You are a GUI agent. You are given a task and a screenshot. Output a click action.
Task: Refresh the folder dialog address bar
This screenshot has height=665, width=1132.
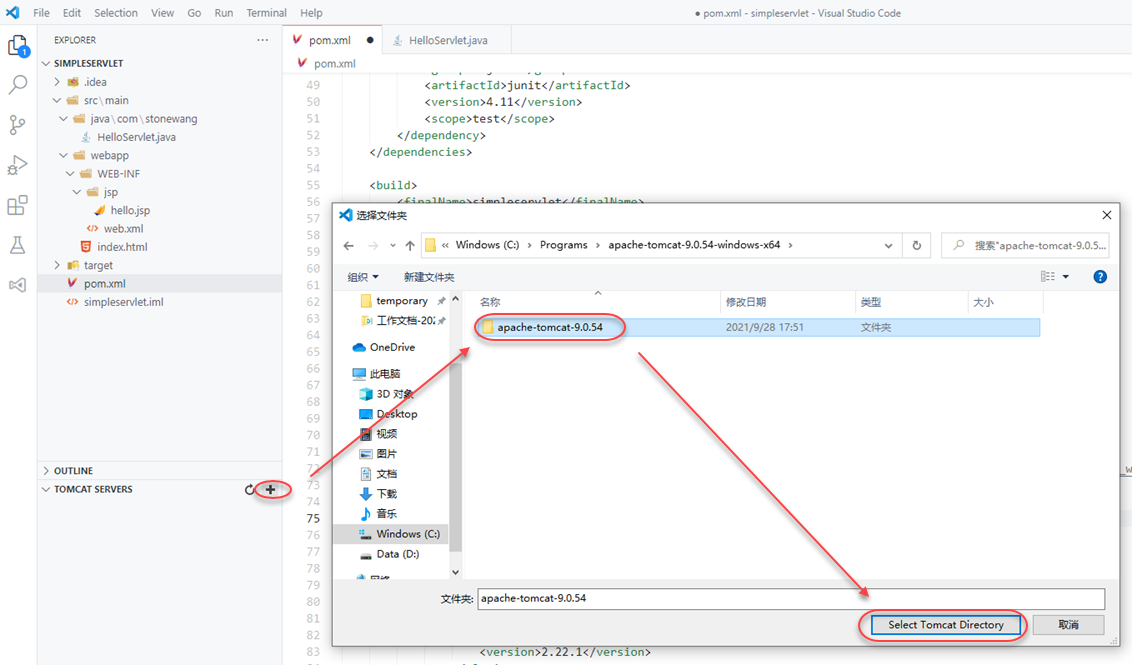[917, 245]
